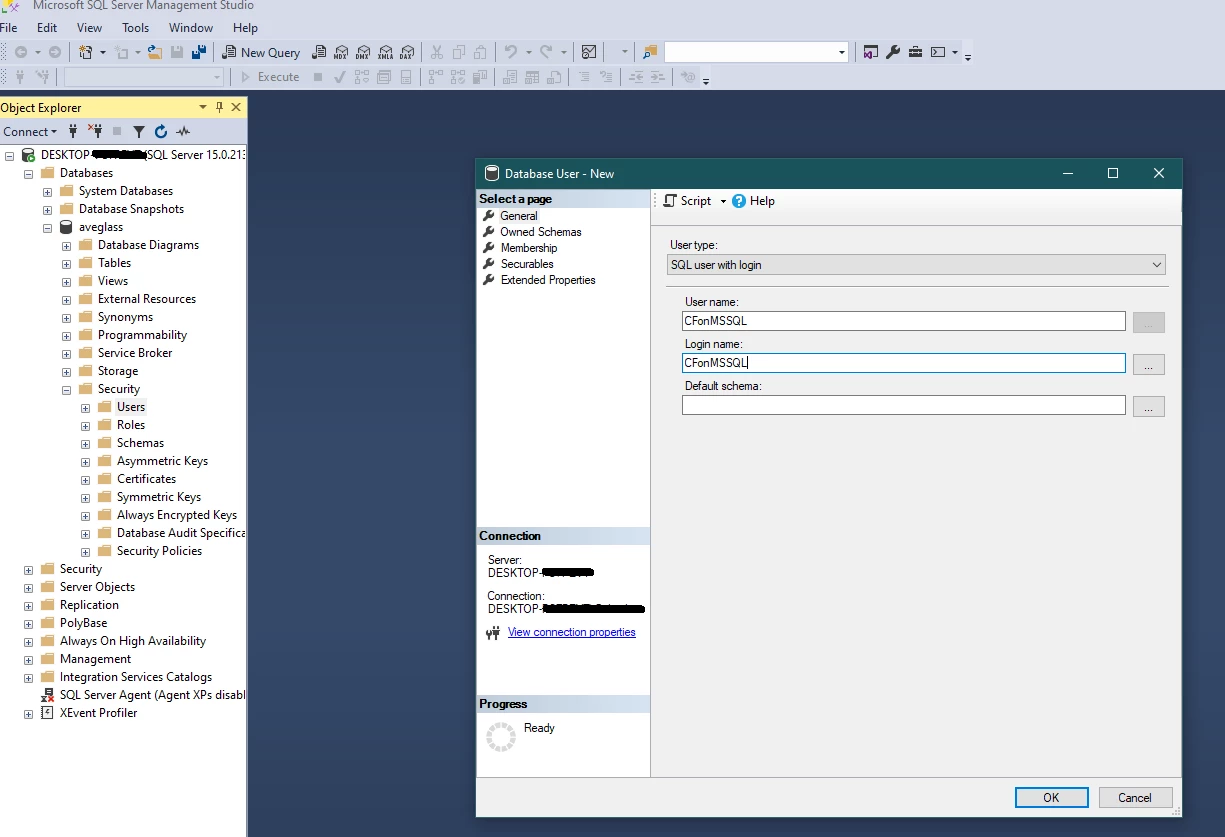Open the Window menu

191,28
